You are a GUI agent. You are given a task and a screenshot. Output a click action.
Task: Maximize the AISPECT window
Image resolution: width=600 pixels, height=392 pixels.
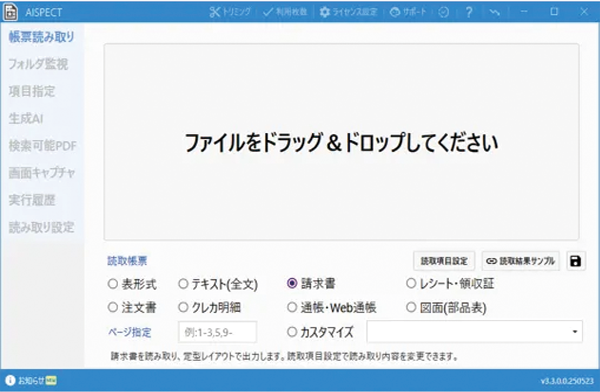click(x=554, y=12)
